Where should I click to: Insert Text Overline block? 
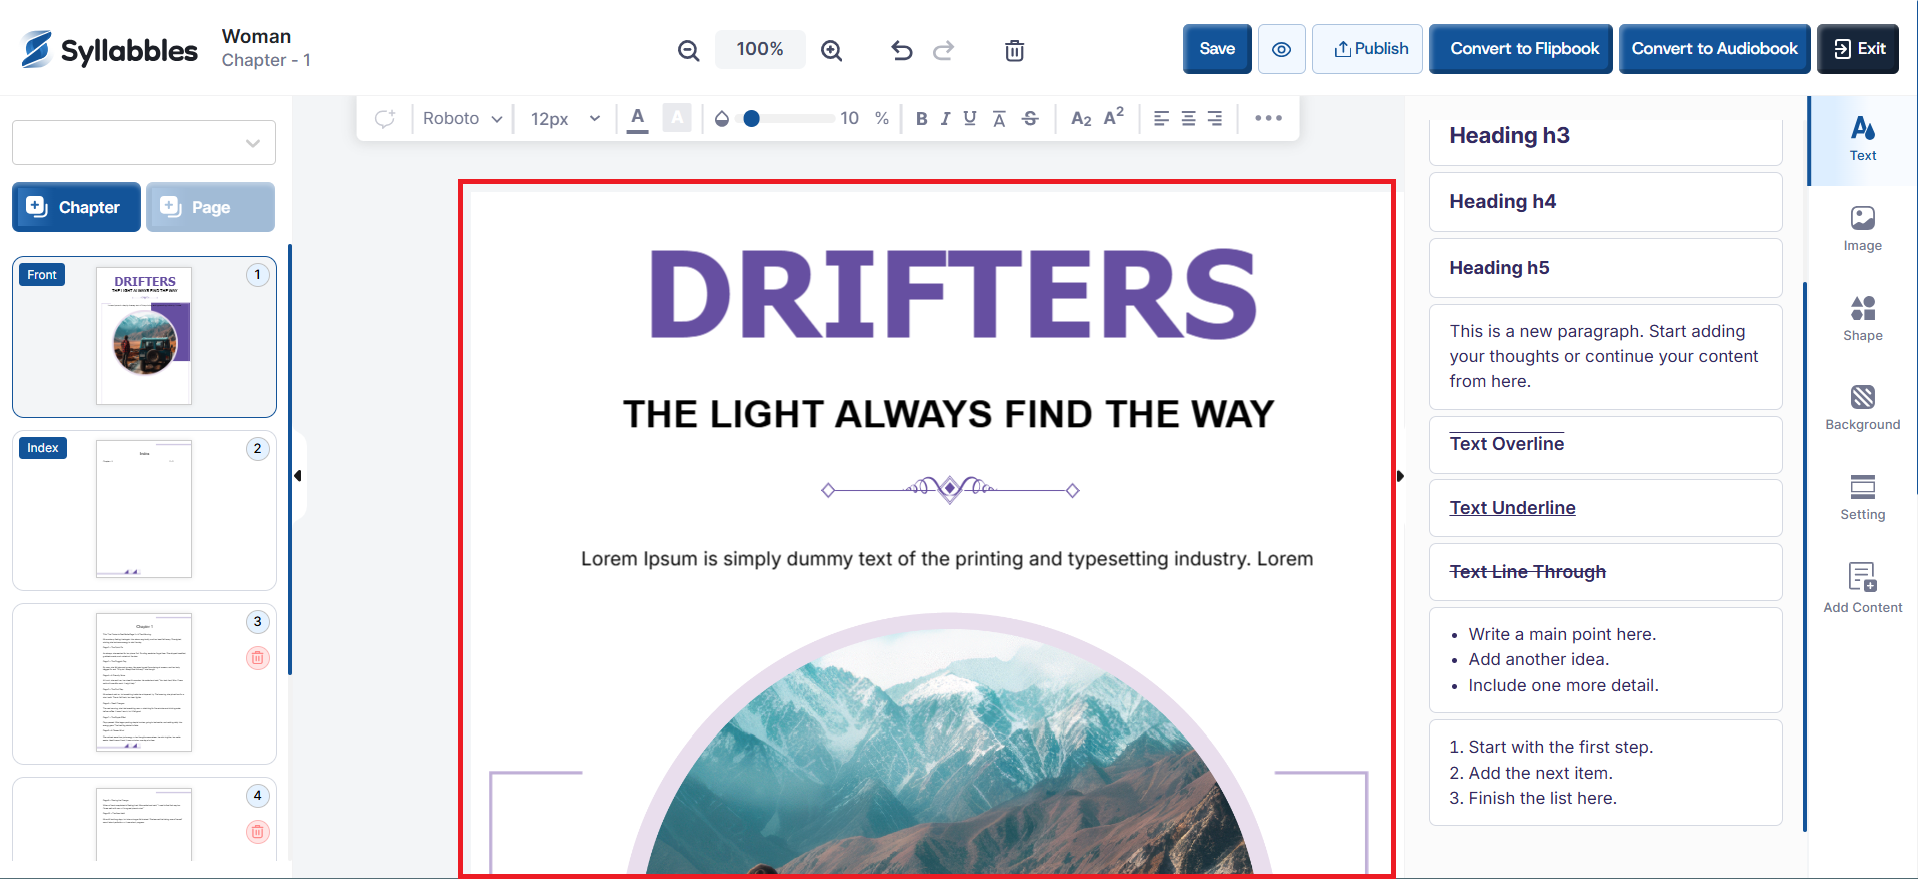point(1605,445)
